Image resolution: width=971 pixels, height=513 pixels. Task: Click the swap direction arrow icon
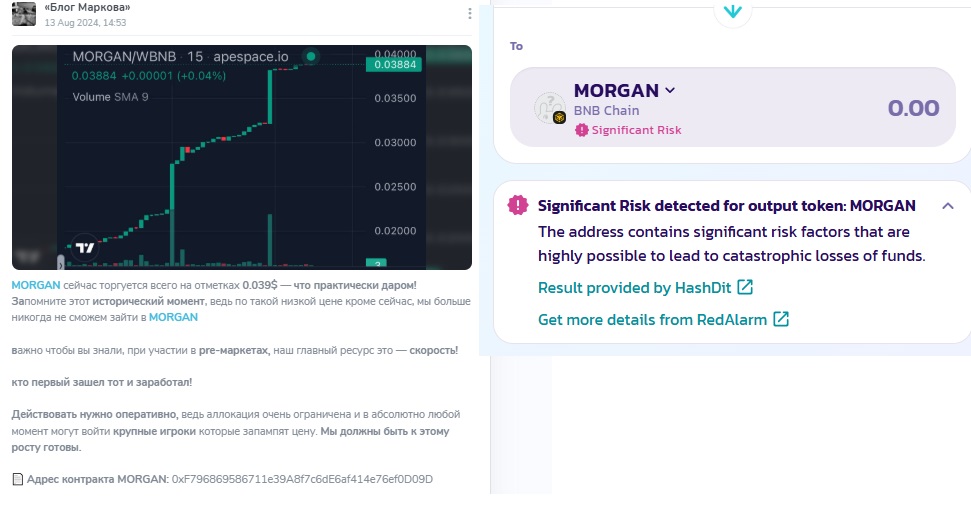coord(732,11)
